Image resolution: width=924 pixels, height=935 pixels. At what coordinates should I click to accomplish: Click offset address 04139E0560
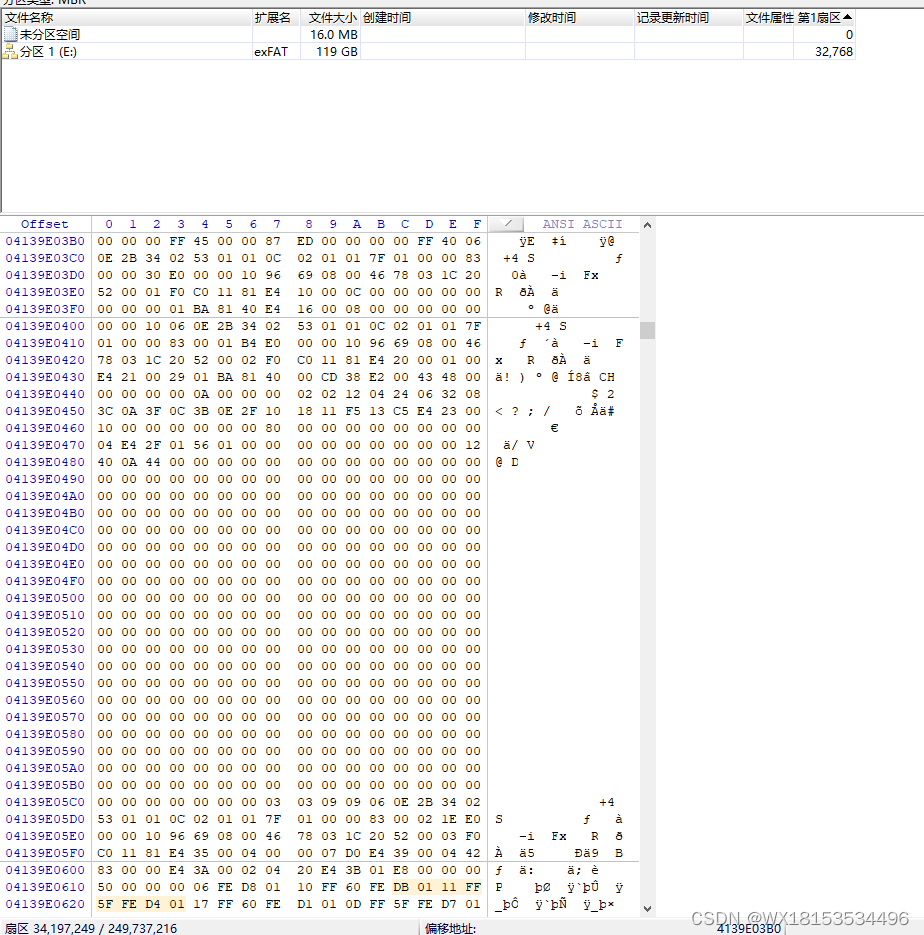[x=45, y=700]
